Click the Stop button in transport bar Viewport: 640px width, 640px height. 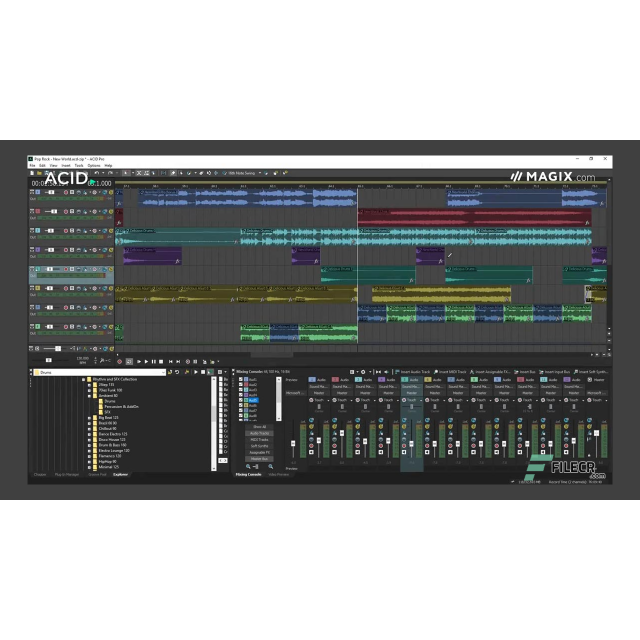tap(161, 361)
